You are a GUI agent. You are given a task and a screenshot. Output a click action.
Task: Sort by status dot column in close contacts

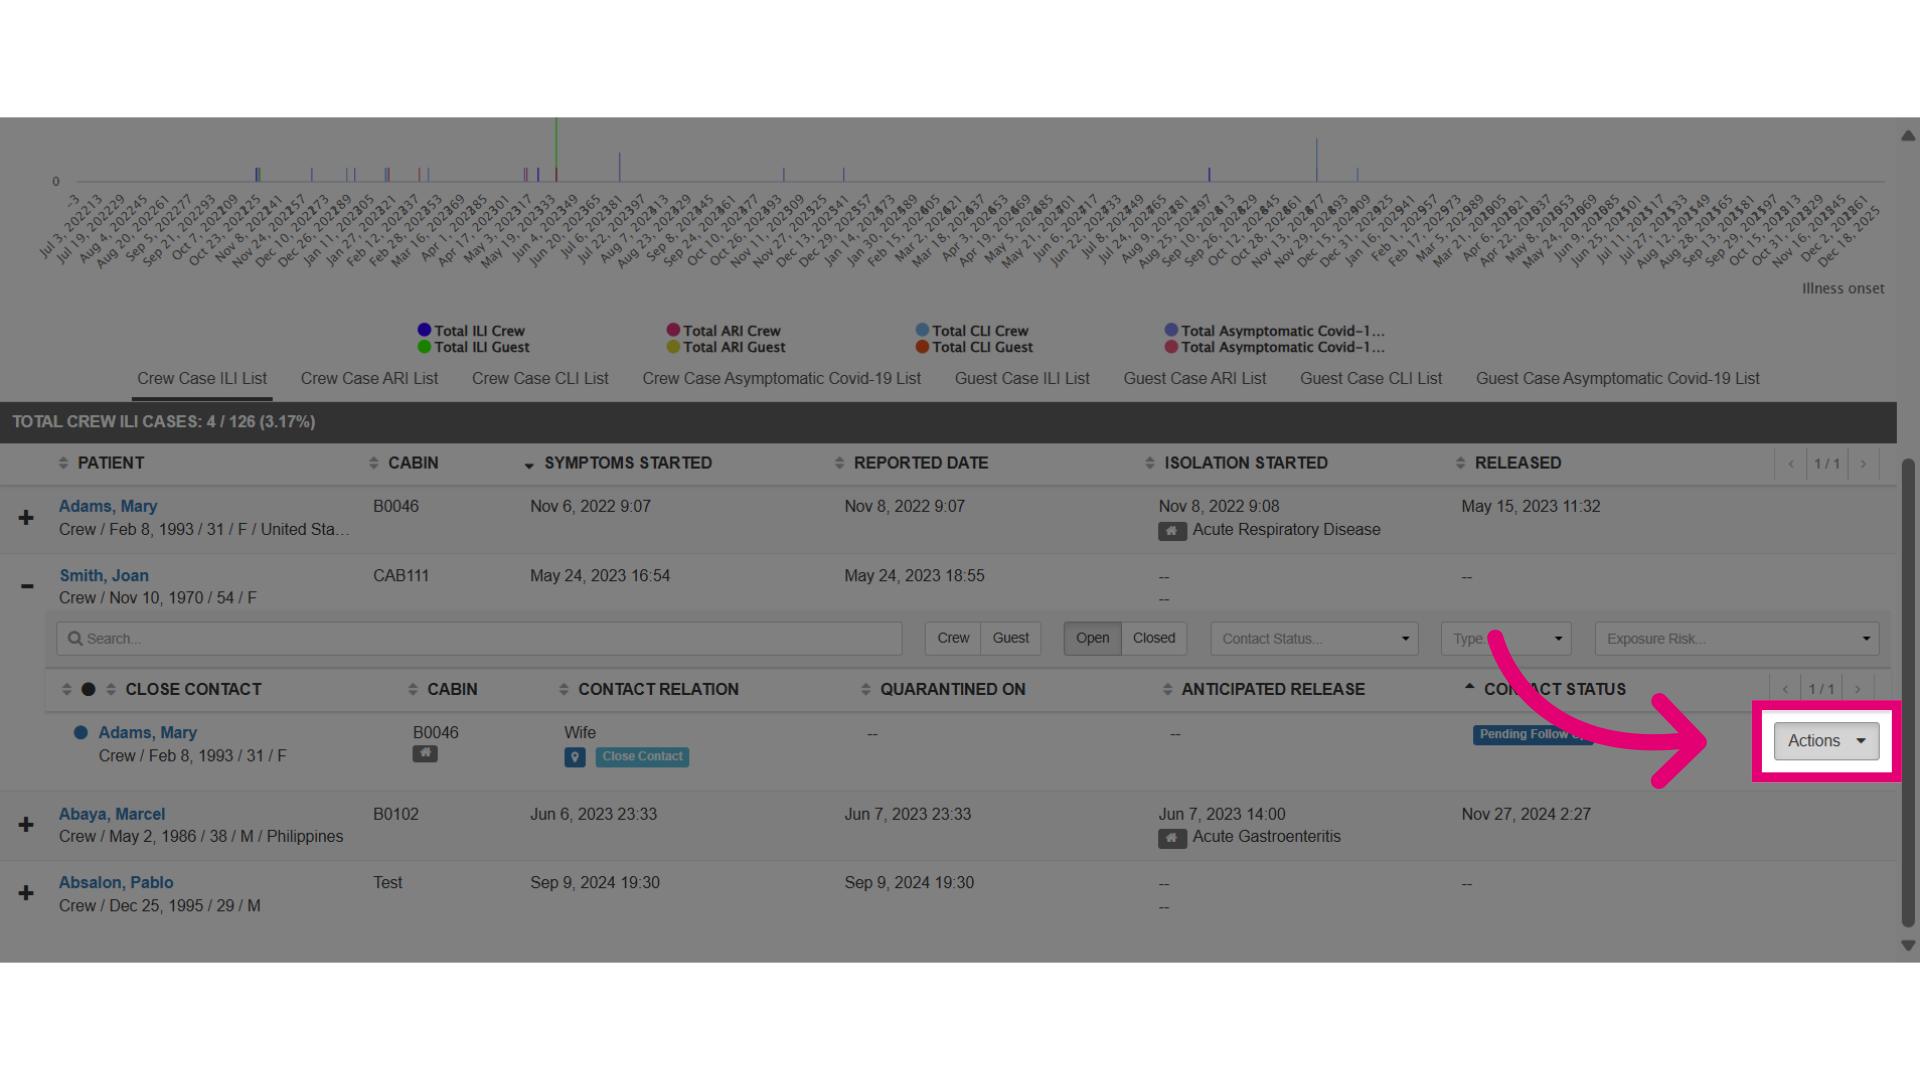(79, 690)
